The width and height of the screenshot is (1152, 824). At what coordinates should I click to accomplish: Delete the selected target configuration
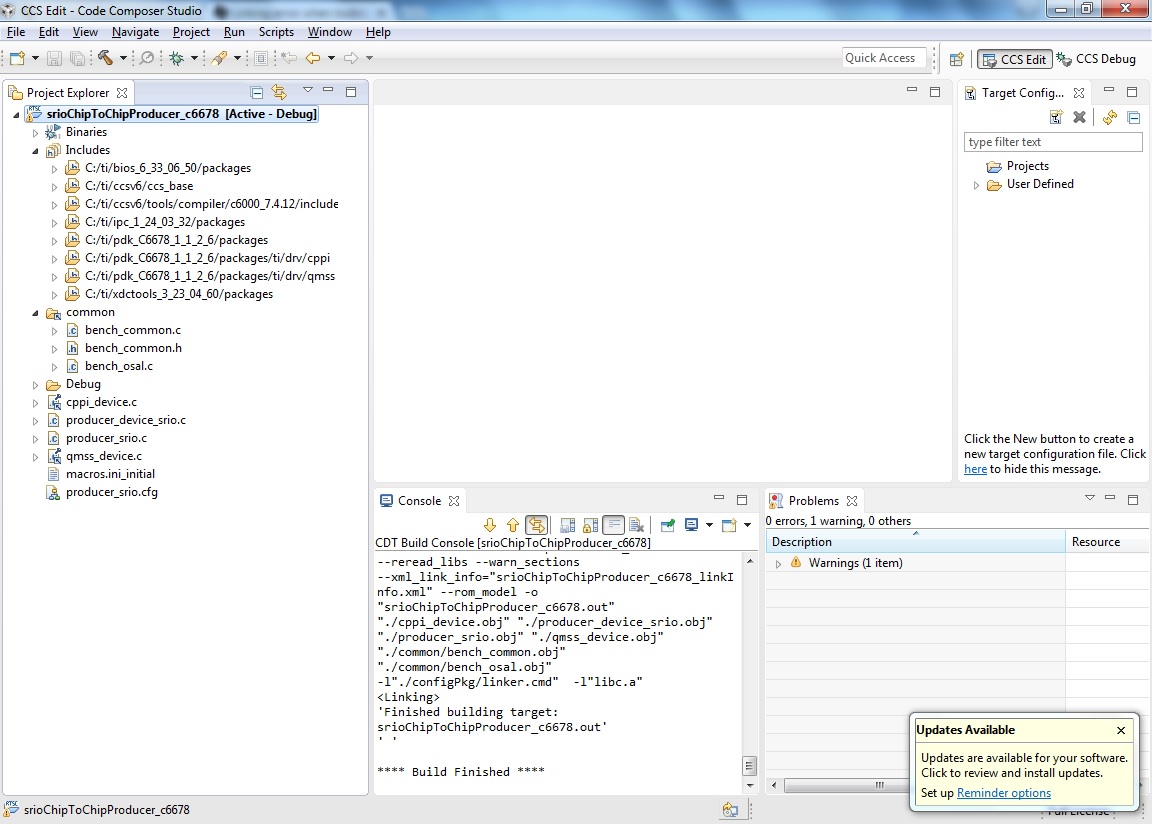[1079, 117]
